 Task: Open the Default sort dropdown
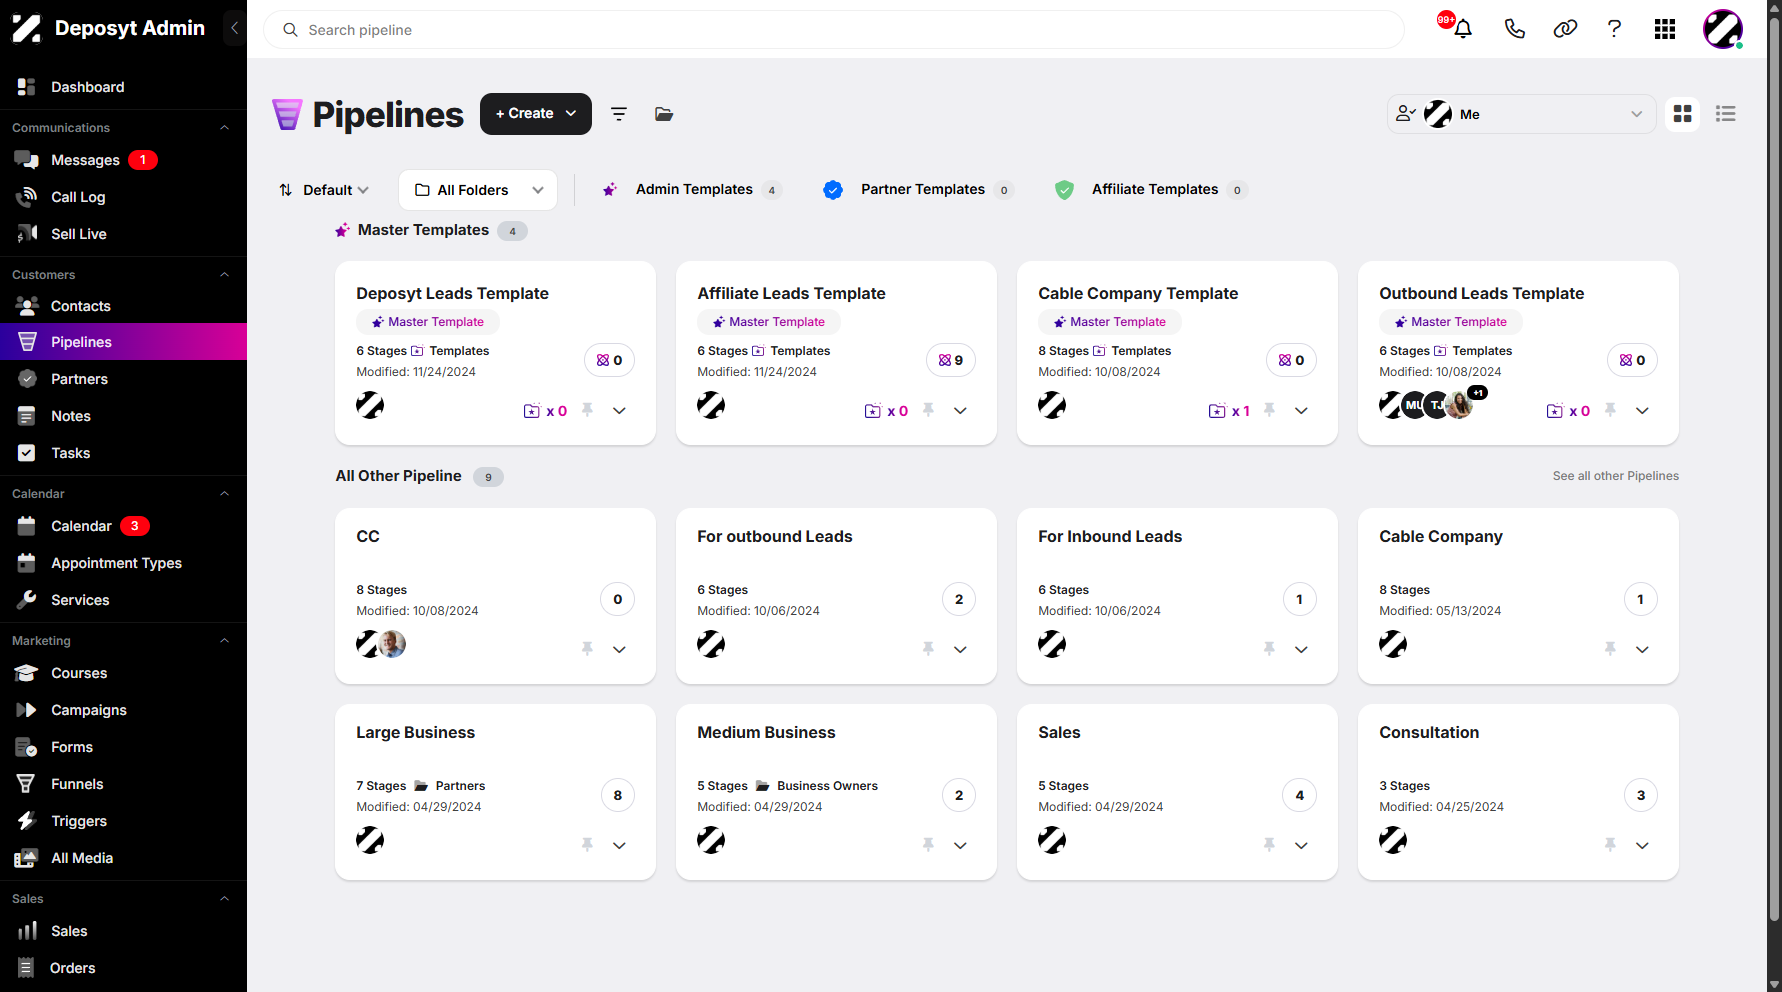tap(324, 190)
